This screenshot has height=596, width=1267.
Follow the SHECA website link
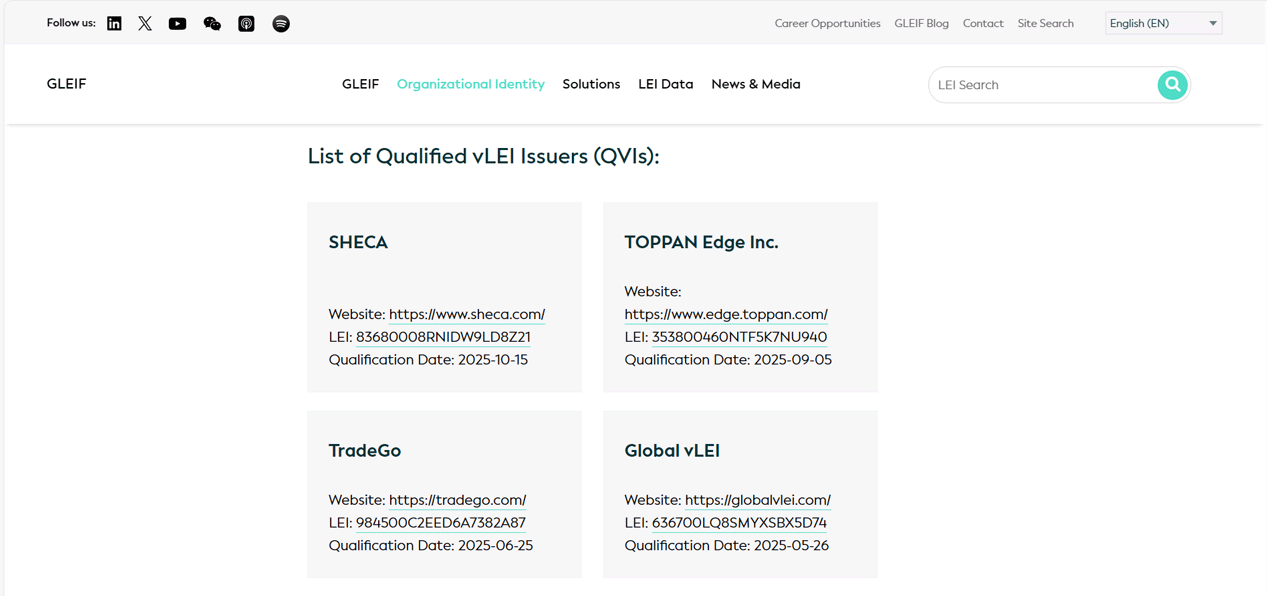(466, 314)
